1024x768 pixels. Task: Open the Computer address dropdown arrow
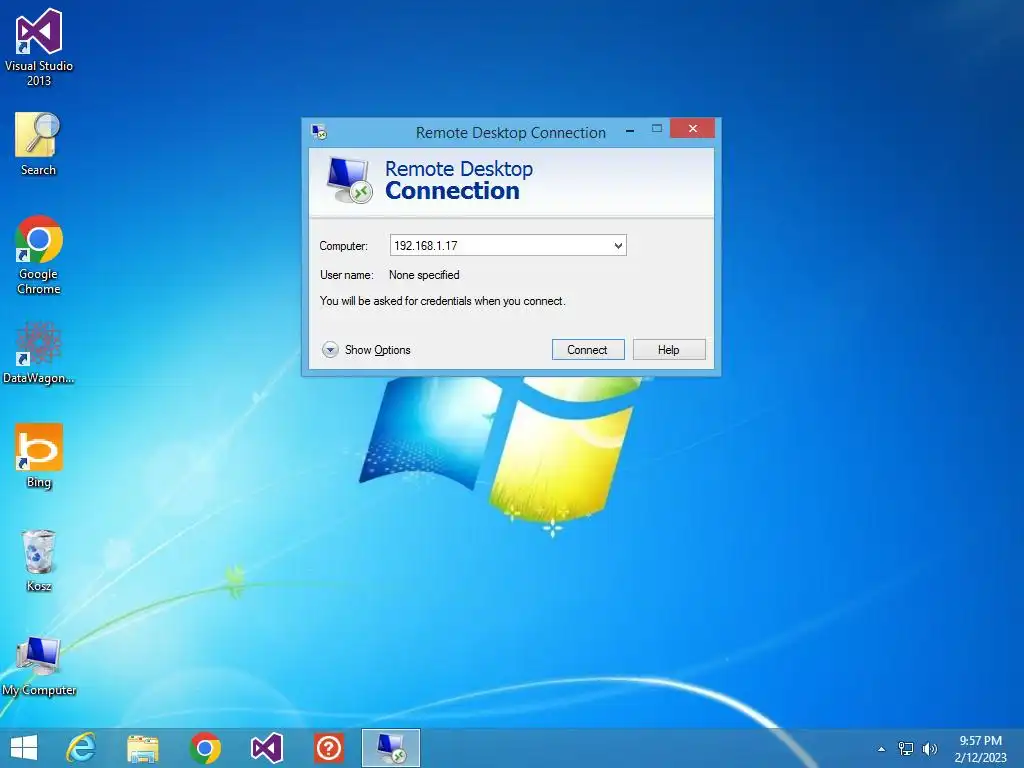pyautogui.click(x=618, y=246)
